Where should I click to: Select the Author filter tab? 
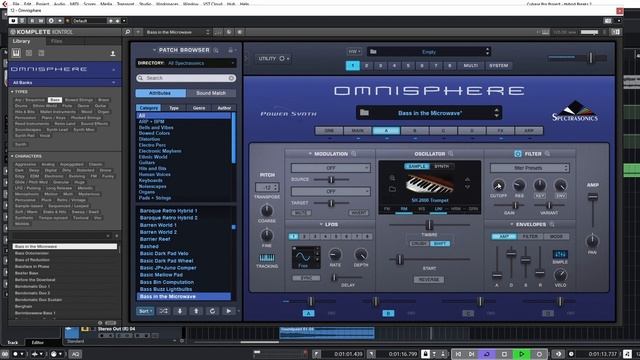coord(224,108)
